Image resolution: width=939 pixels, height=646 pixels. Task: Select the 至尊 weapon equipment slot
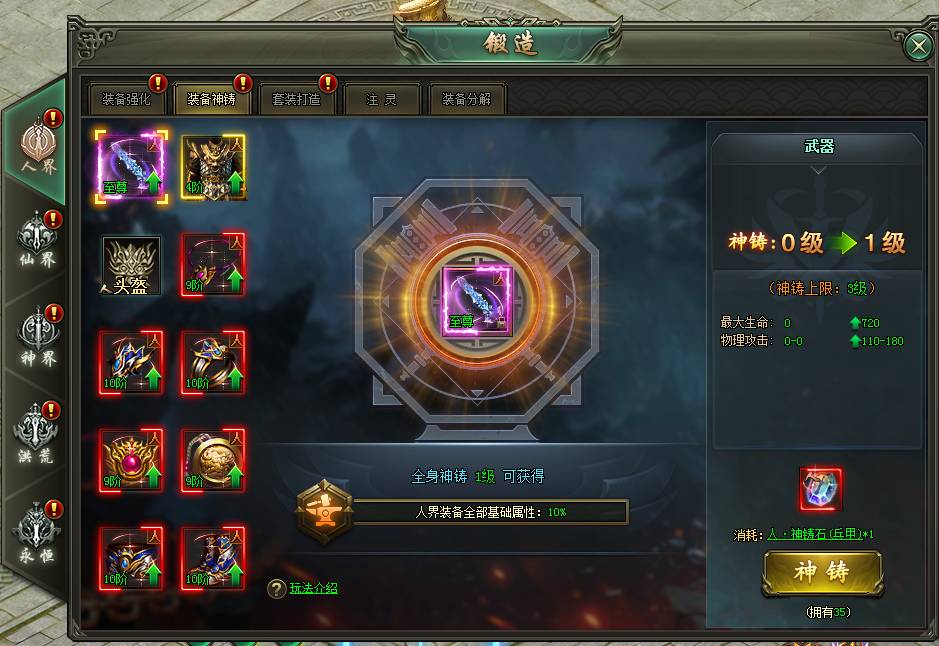(x=131, y=166)
